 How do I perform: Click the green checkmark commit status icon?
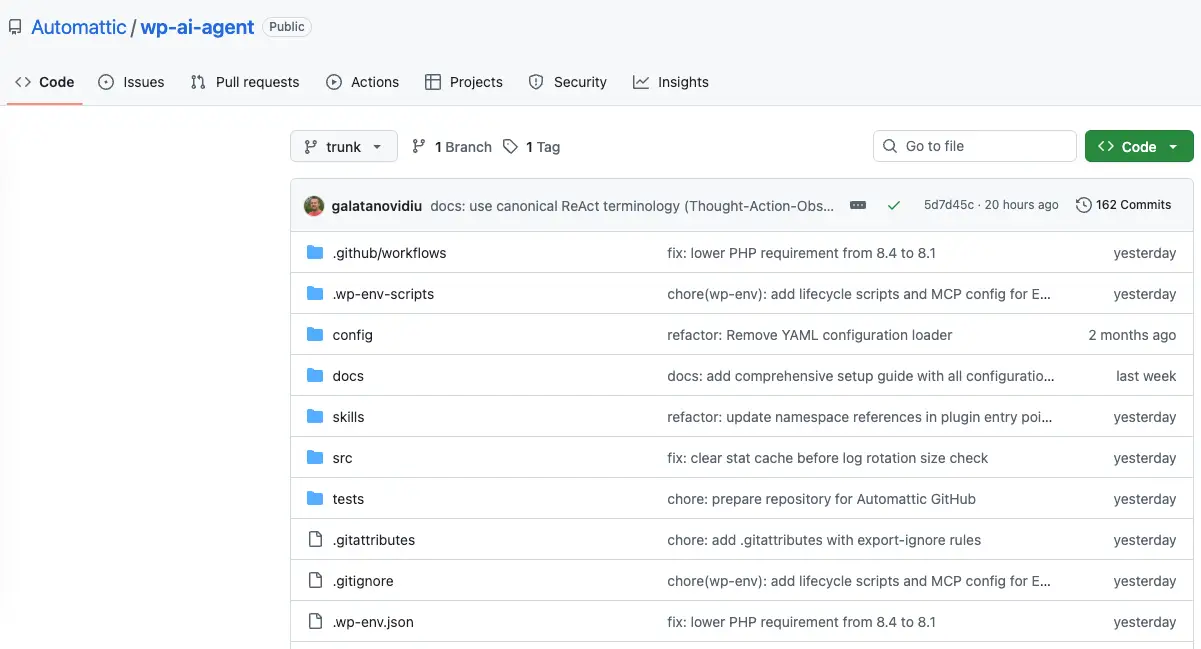(x=894, y=204)
